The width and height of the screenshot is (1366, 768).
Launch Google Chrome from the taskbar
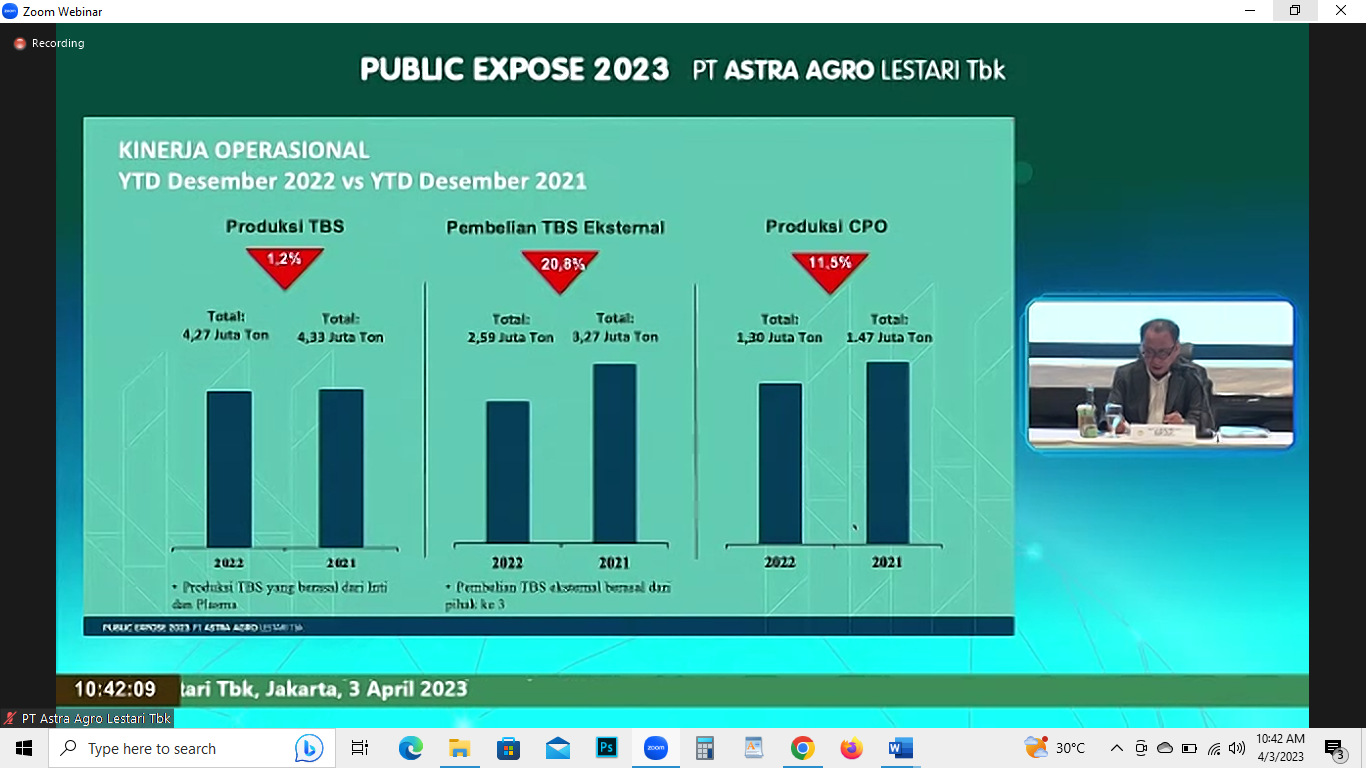802,748
